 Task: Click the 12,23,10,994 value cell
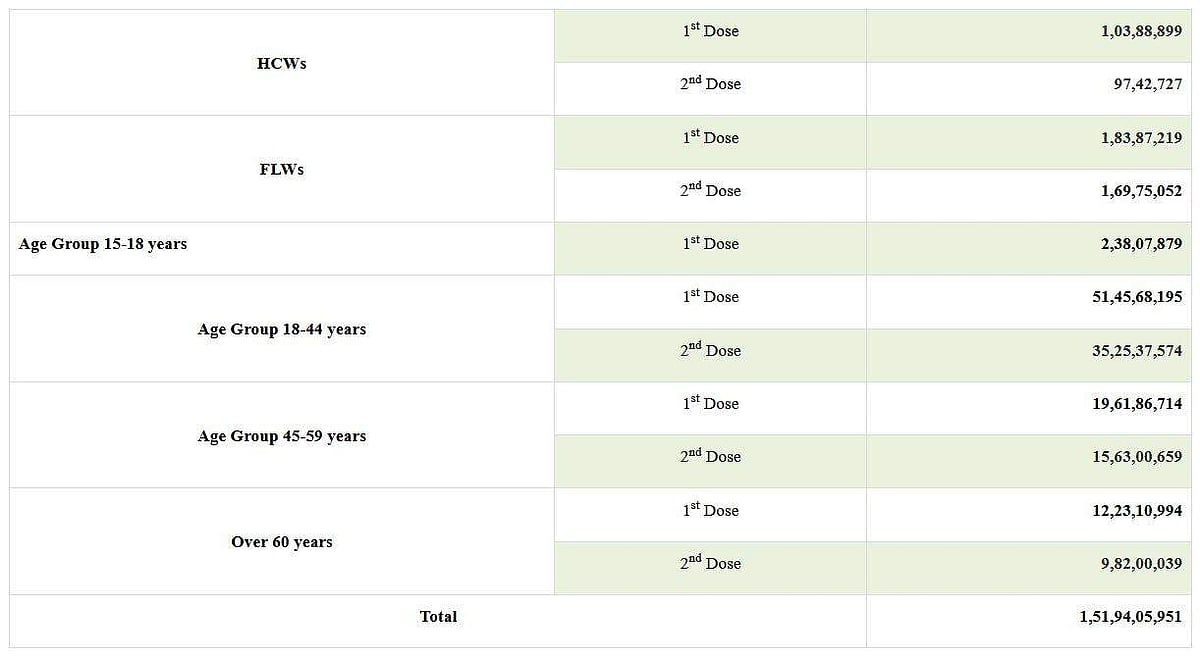[1137, 510]
